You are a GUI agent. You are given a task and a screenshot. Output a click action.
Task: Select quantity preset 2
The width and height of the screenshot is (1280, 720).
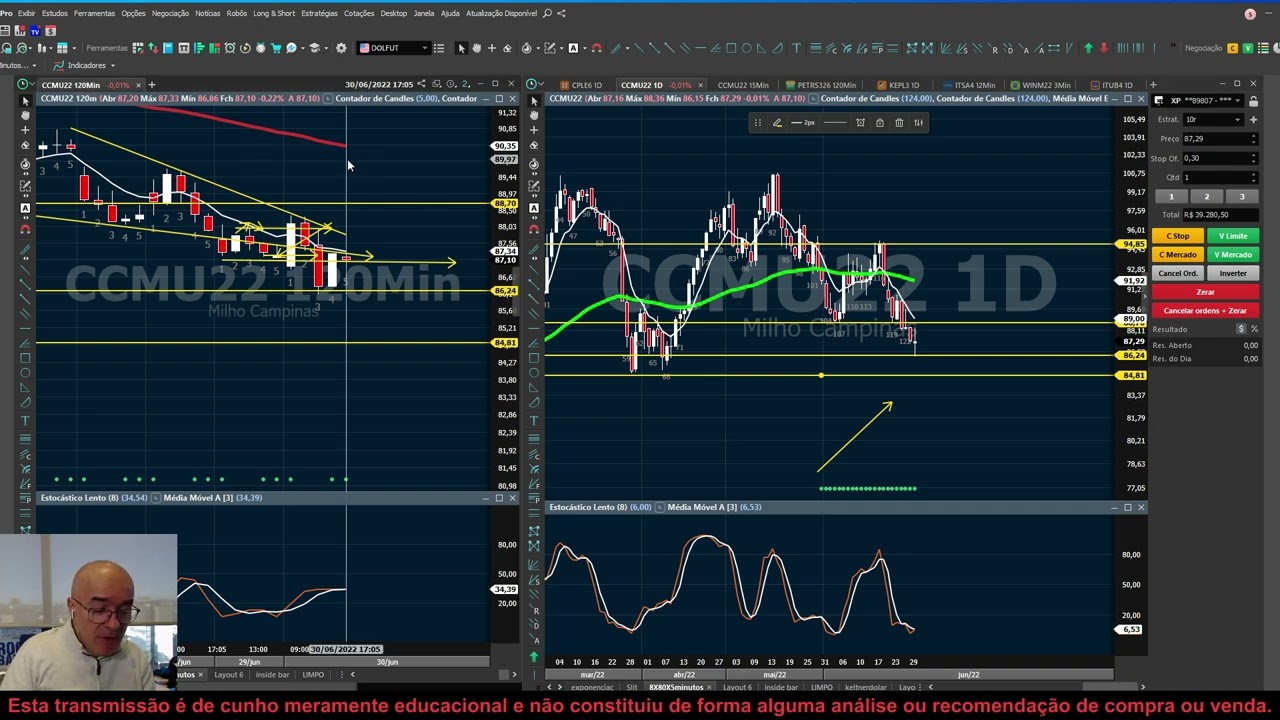(1207, 197)
